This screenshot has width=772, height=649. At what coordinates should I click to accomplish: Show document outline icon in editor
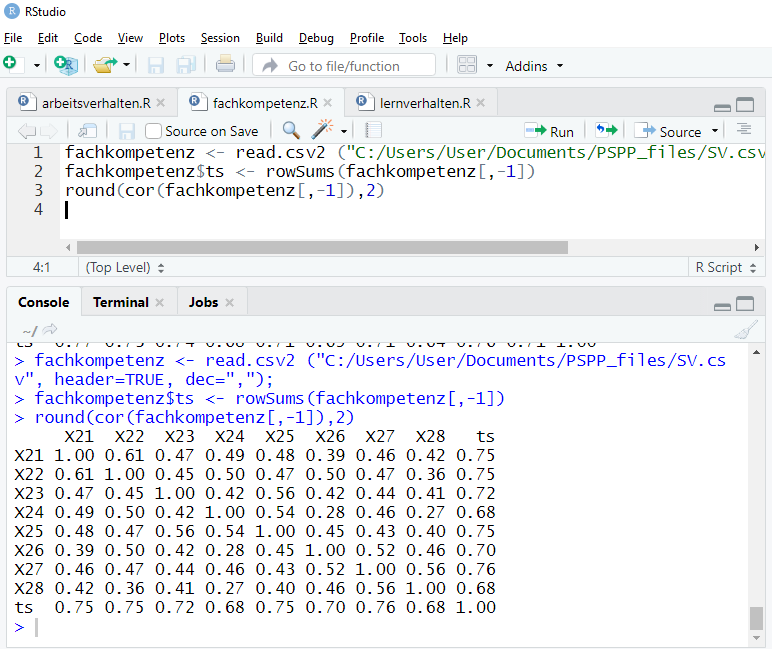744,131
